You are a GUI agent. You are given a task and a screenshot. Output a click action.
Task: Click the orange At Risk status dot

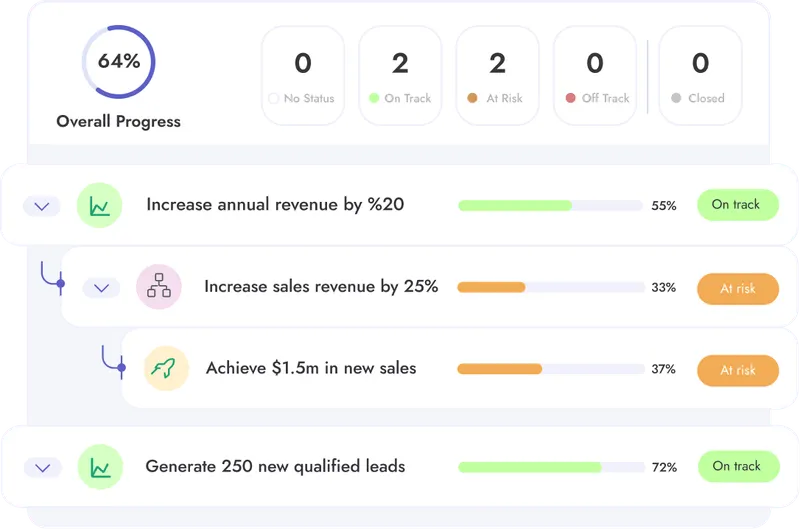coord(472,98)
